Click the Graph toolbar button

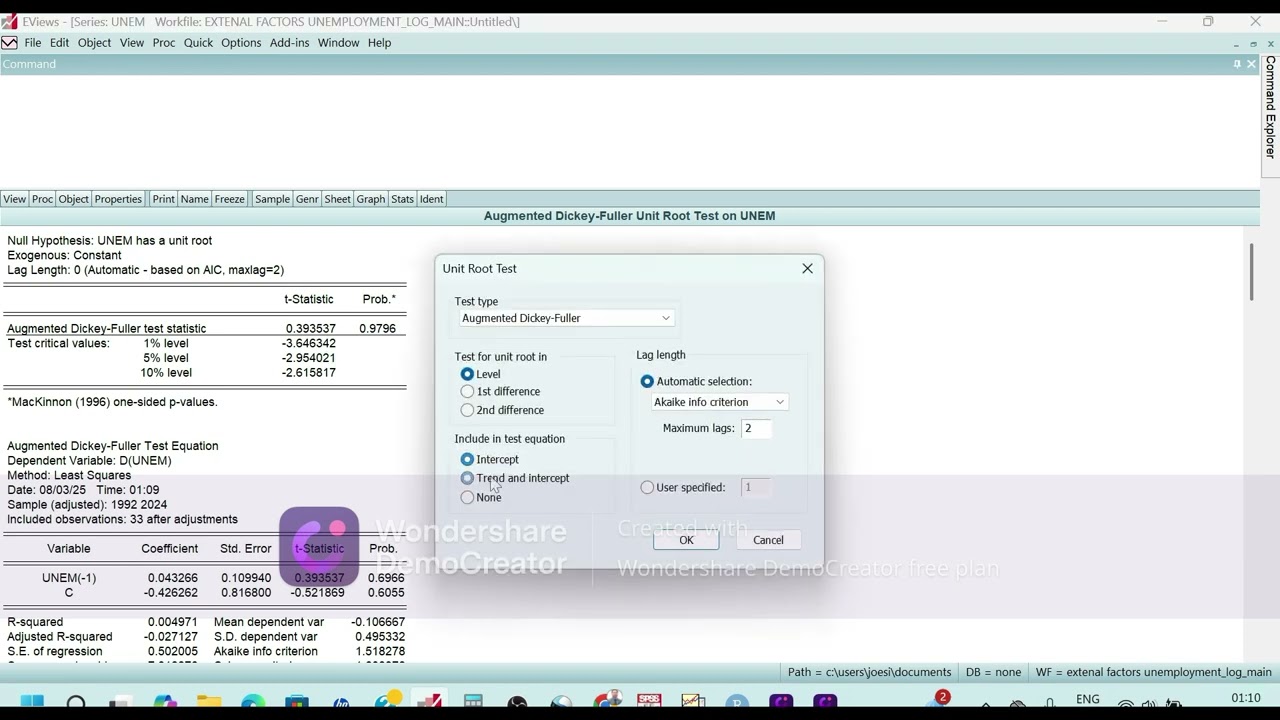pyautogui.click(x=370, y=199)
